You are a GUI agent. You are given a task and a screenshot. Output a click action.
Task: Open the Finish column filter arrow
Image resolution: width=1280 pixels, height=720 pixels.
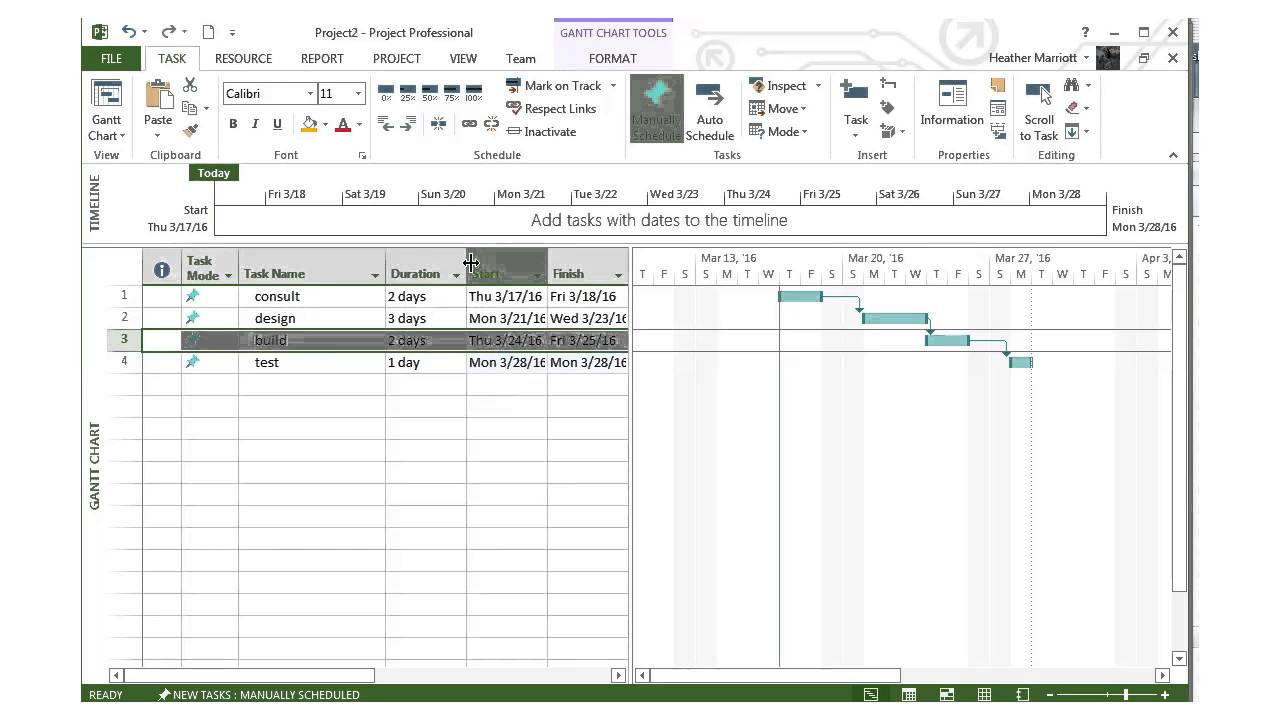click(618, 275)
